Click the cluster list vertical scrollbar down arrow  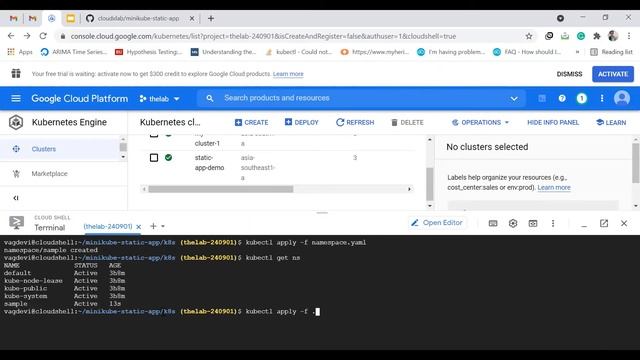point(429,206)
